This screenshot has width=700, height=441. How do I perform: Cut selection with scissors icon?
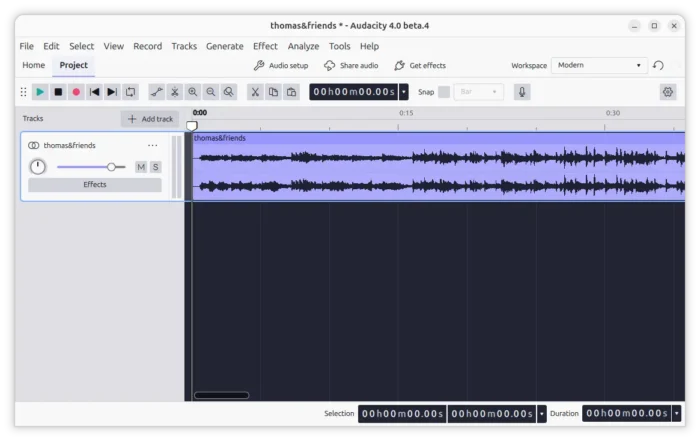[x=255, y=92]
